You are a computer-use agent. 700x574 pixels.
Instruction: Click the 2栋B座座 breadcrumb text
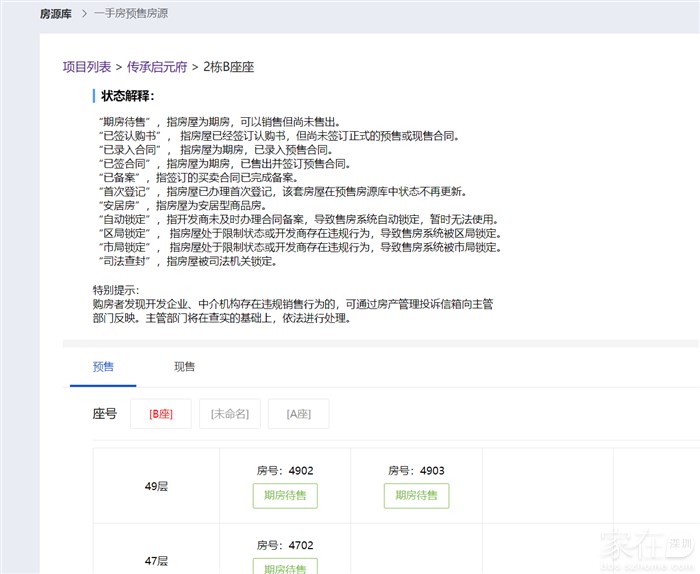pos(229,67)
